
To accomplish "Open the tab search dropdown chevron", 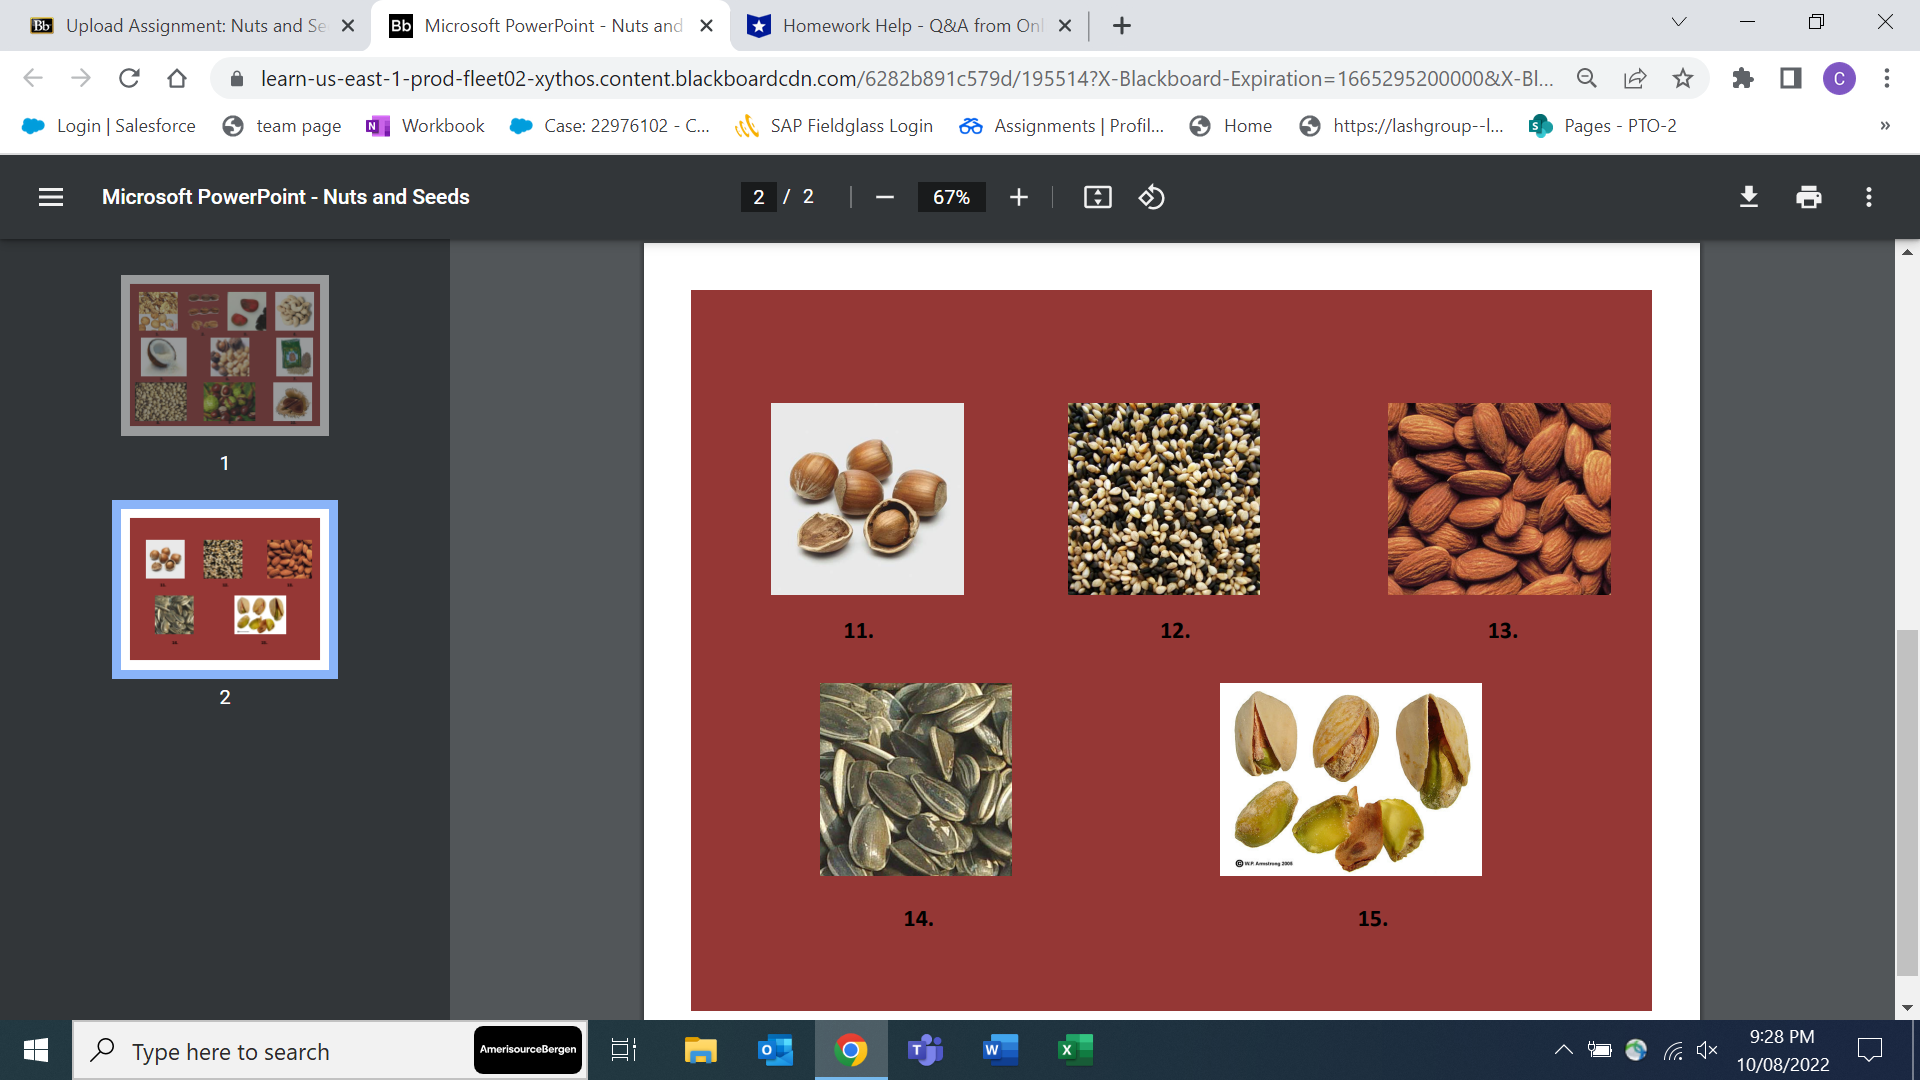I will (x=1678, y=22).
